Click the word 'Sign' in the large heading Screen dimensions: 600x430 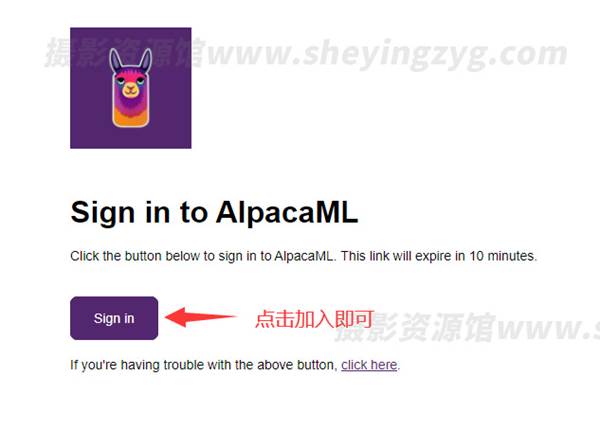[103, 213]
